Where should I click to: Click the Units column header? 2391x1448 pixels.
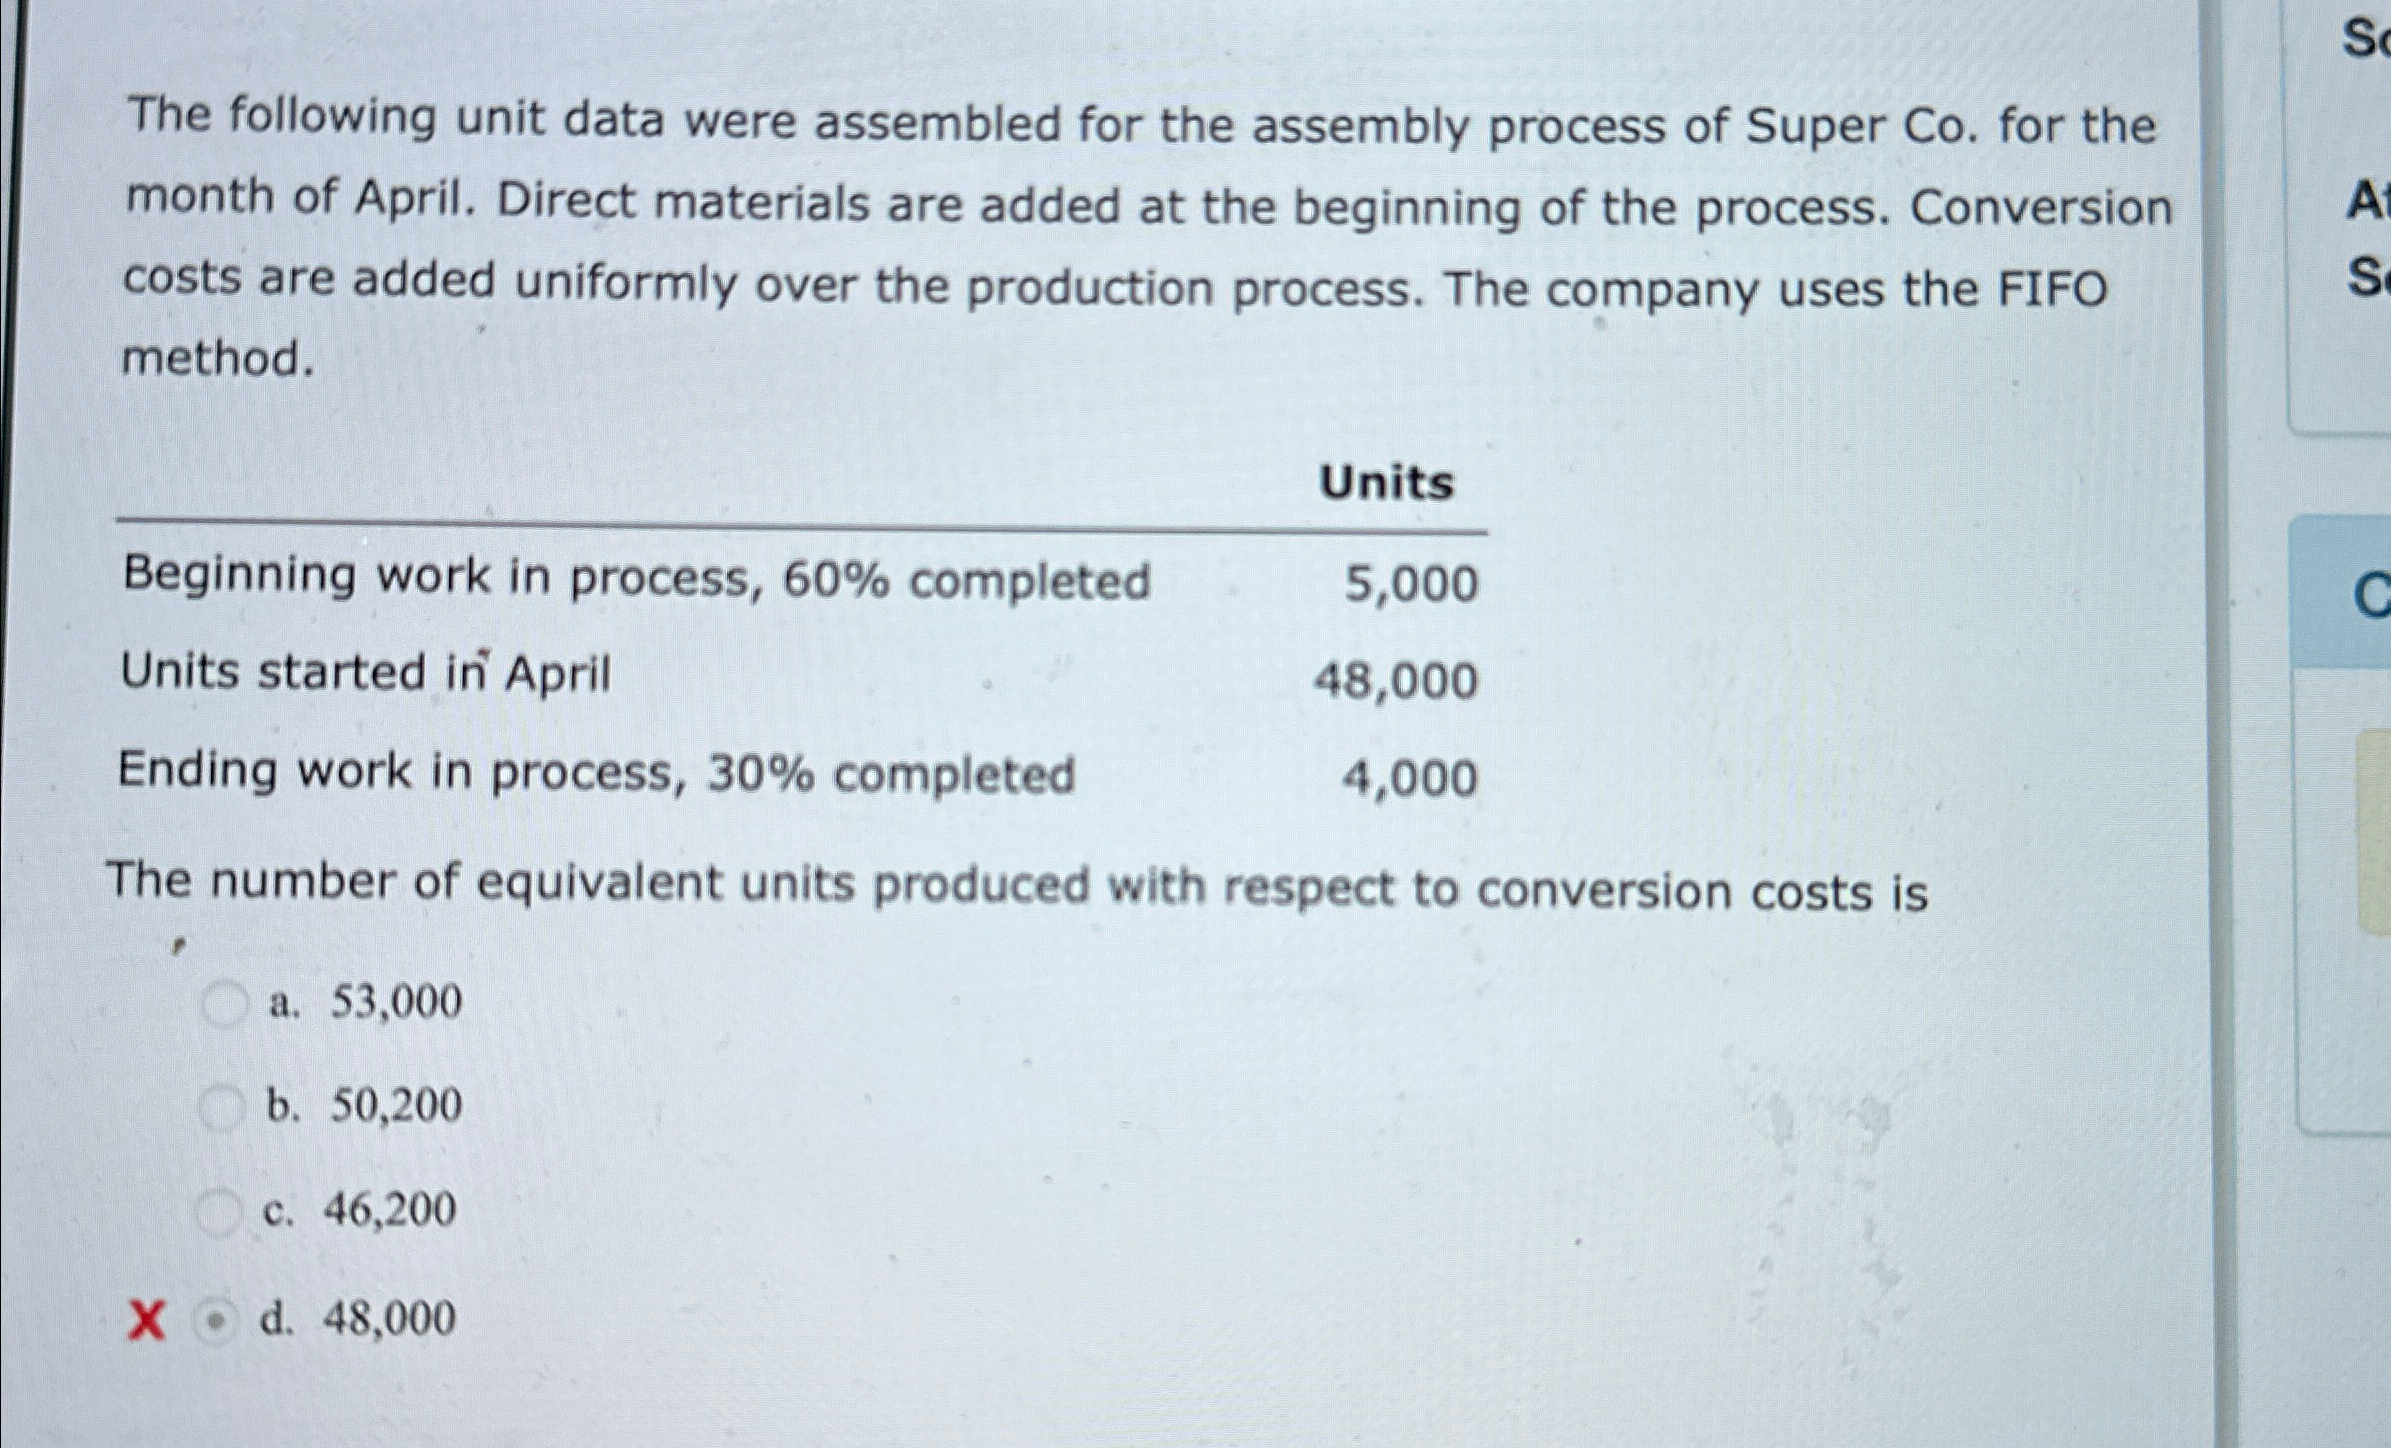1385,483
